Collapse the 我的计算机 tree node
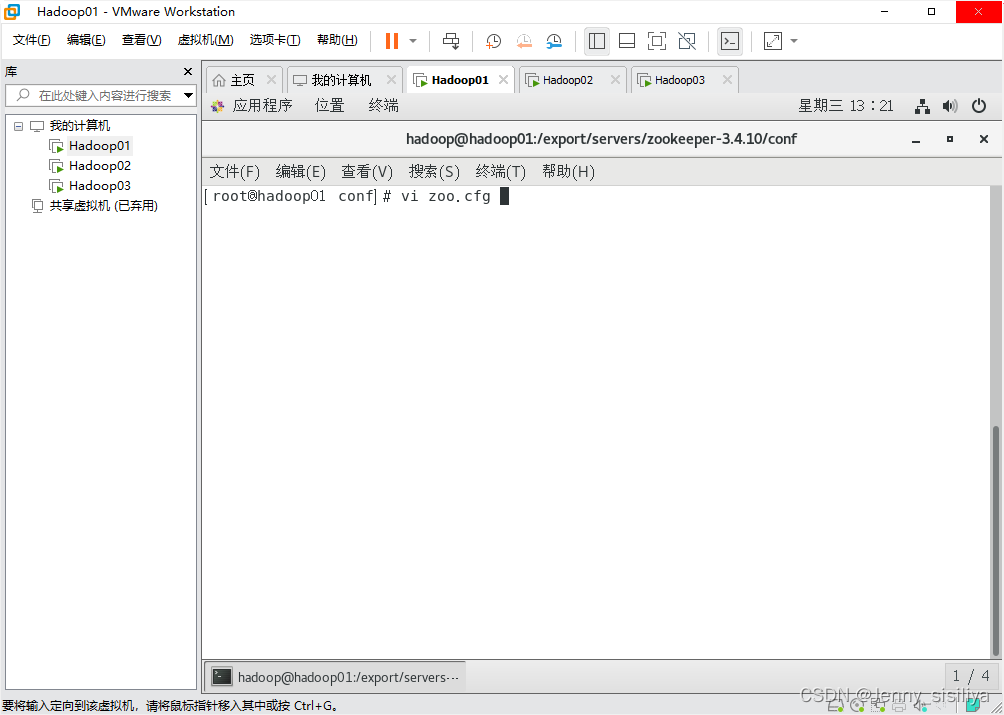The width and height of the screenshot is (1004, 715). click(x=18, y=126)
